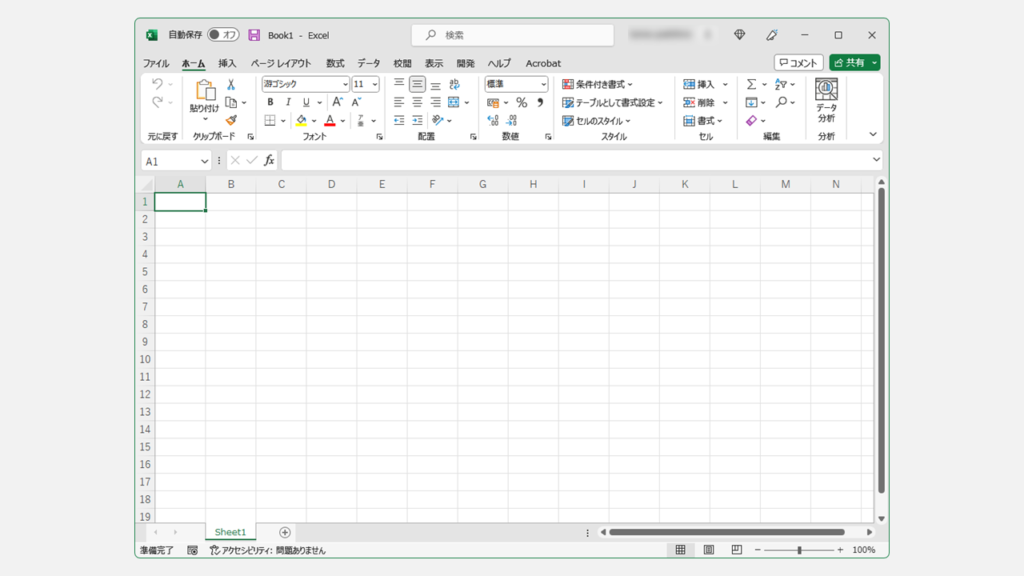Apply percent style with % icon
Viewport: 1024px width, 576px height.
(521, 103)
